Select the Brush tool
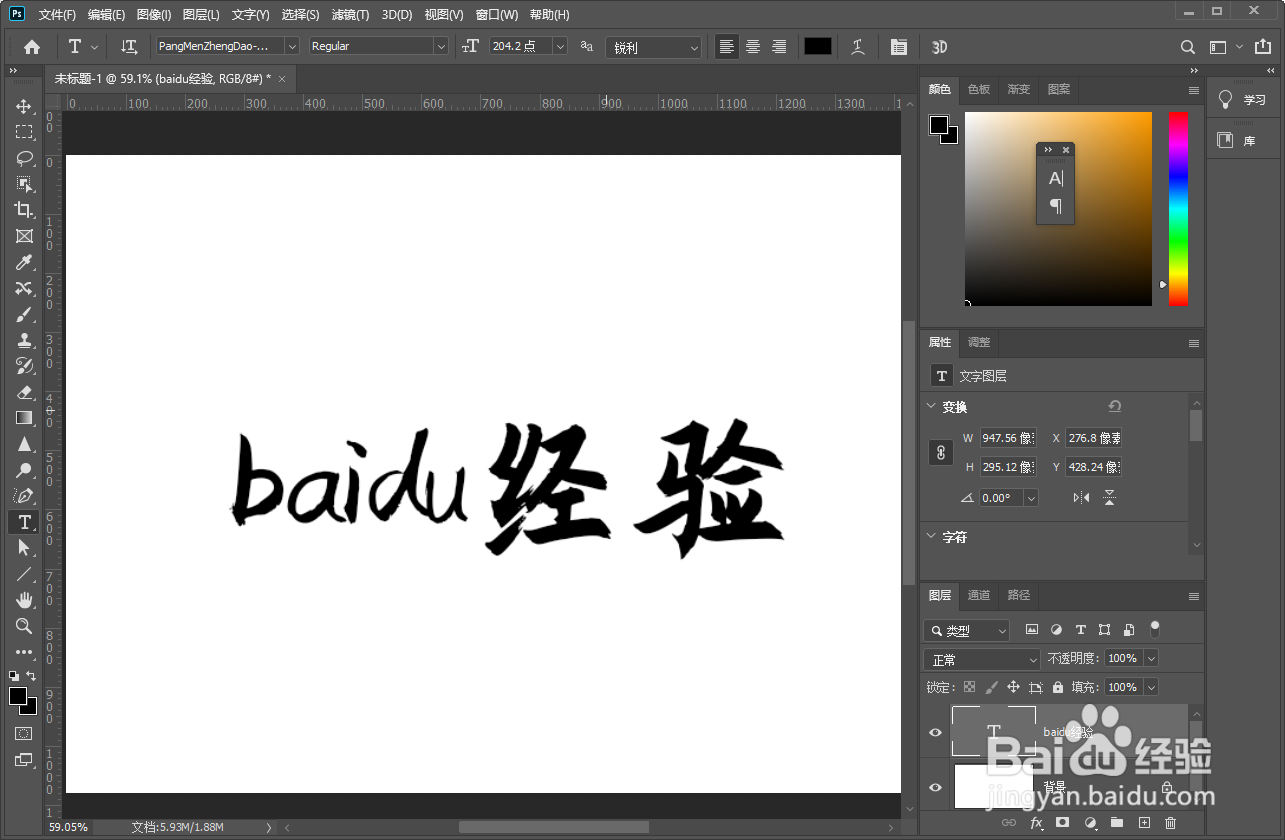The height and width of the screenshot is (840, 1285). point(24,314)
